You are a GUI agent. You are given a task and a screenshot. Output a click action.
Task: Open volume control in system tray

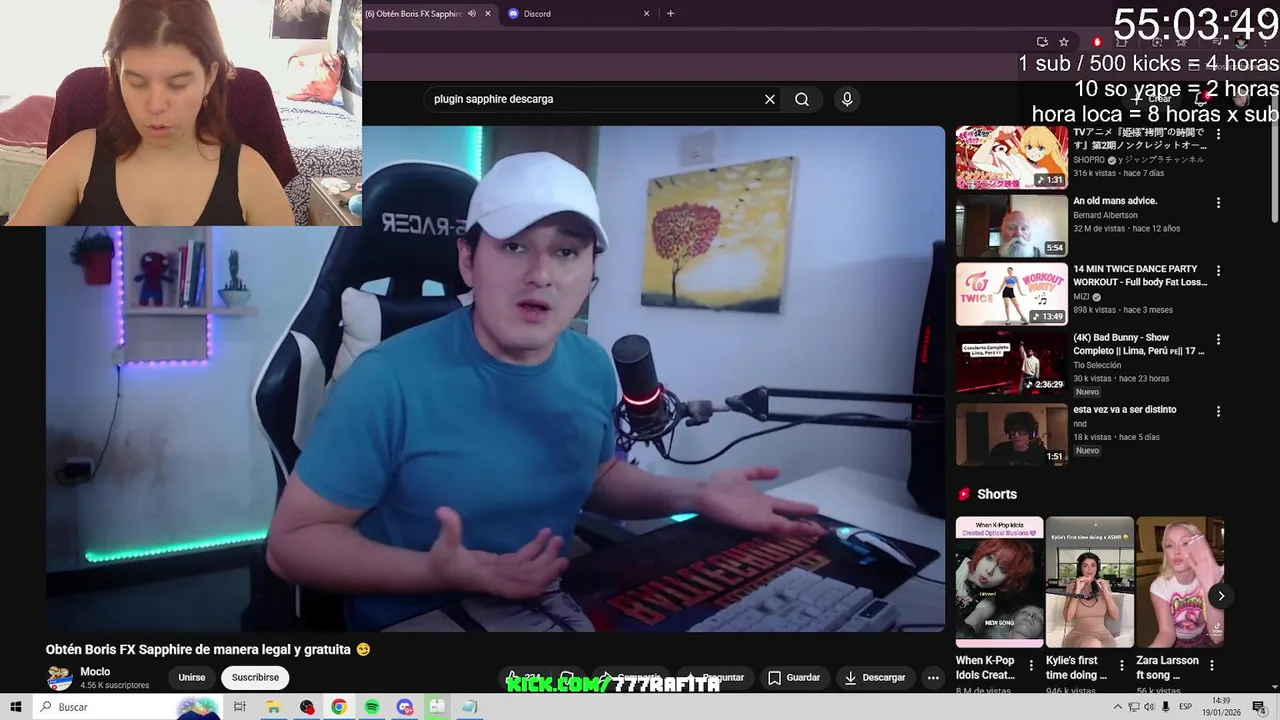(x=1149, y=707)
